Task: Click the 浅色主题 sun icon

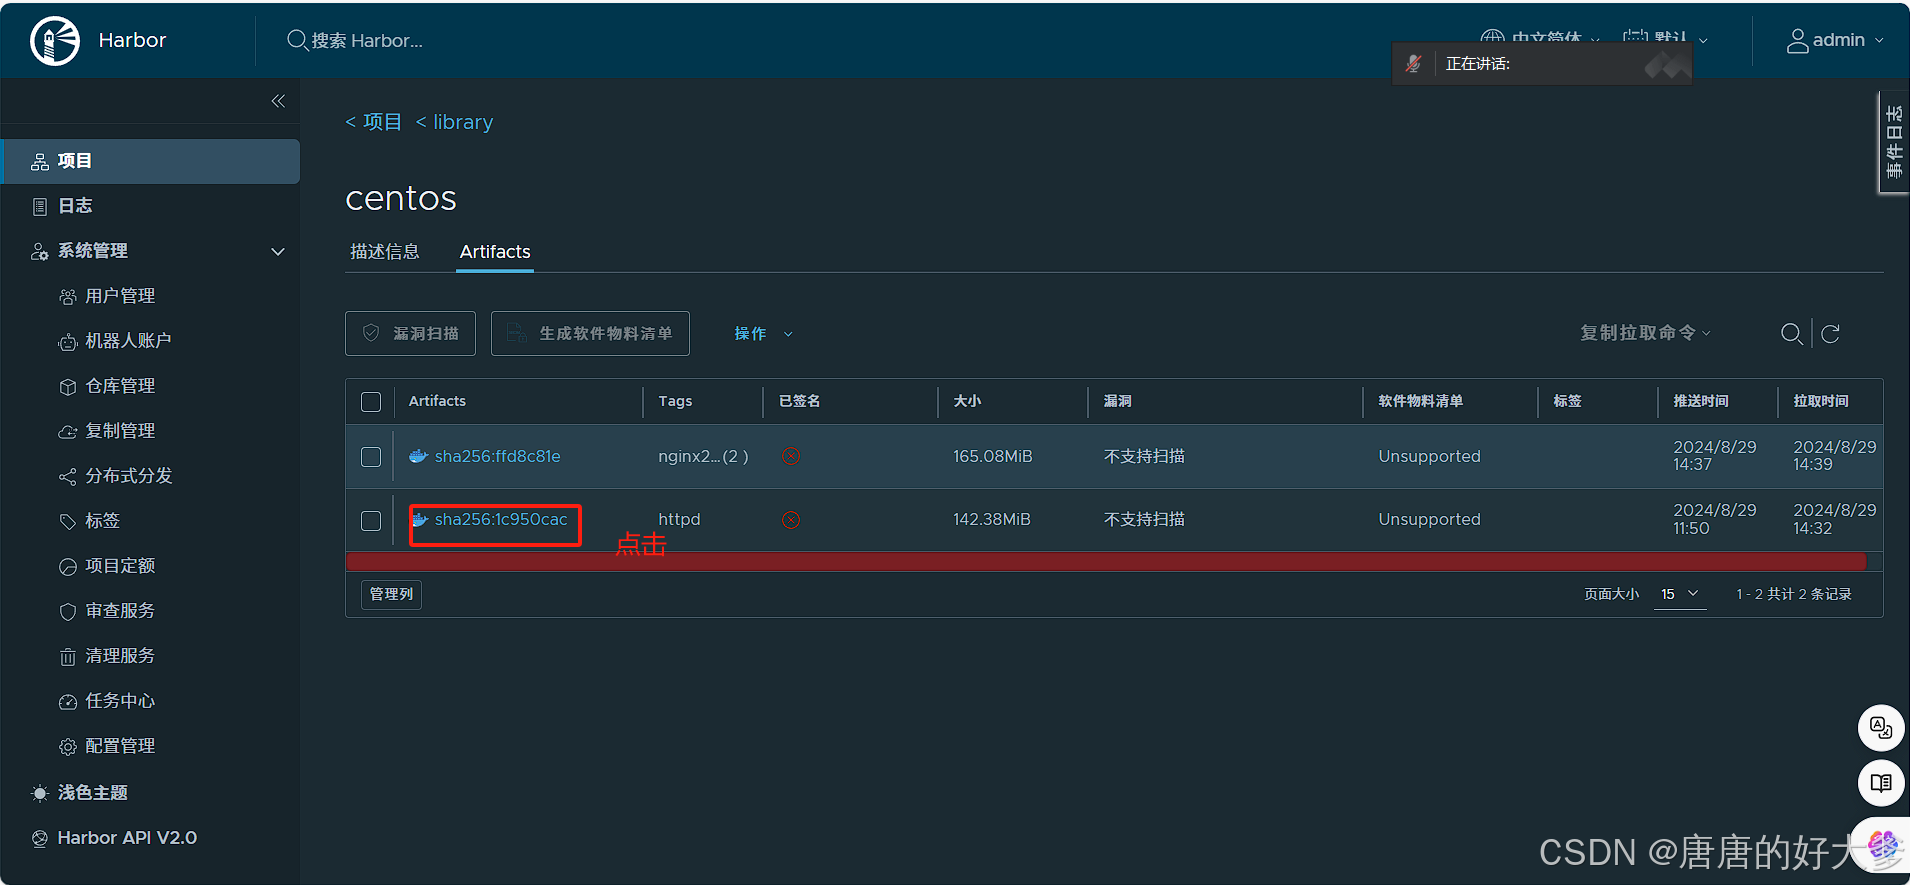Action: (40, 793)
